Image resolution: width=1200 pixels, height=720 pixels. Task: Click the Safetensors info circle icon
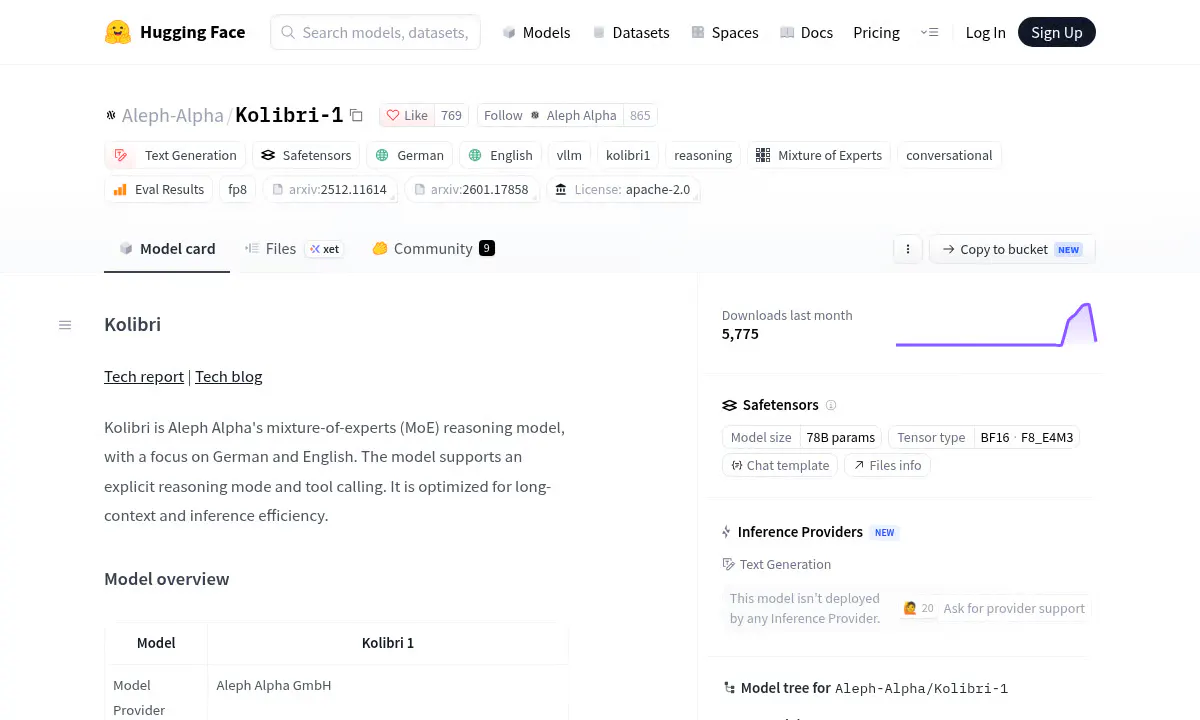[x=831, y=405]
